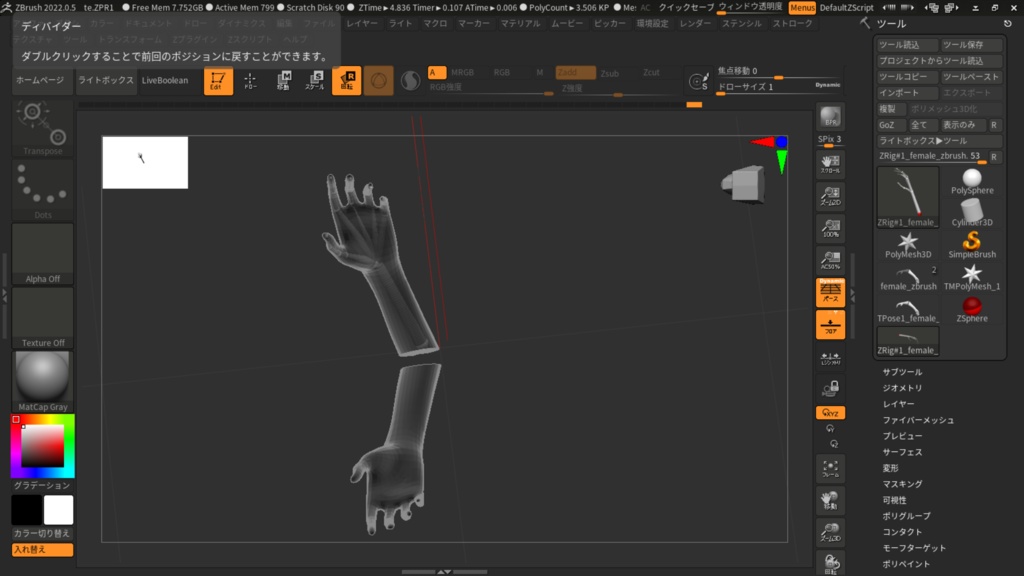Click the viewport Move (移動) hand icon
The width and height of the screenshot is (1024, 576).
pos(831,500)
